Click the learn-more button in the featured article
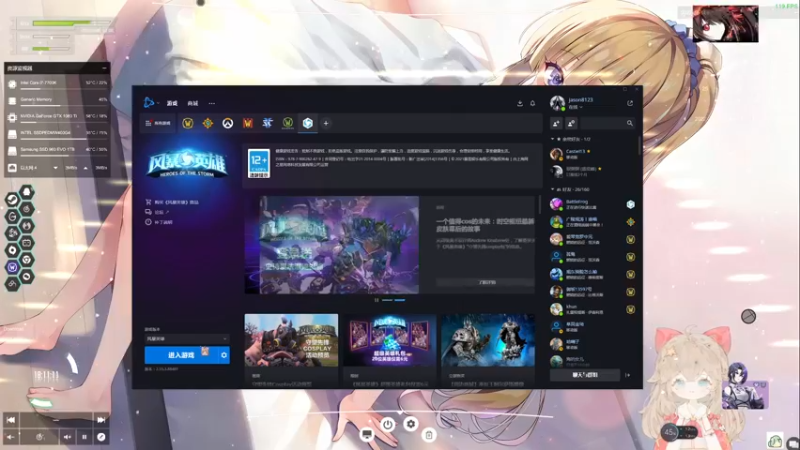The image size is (800, 450). click(485, 282)
